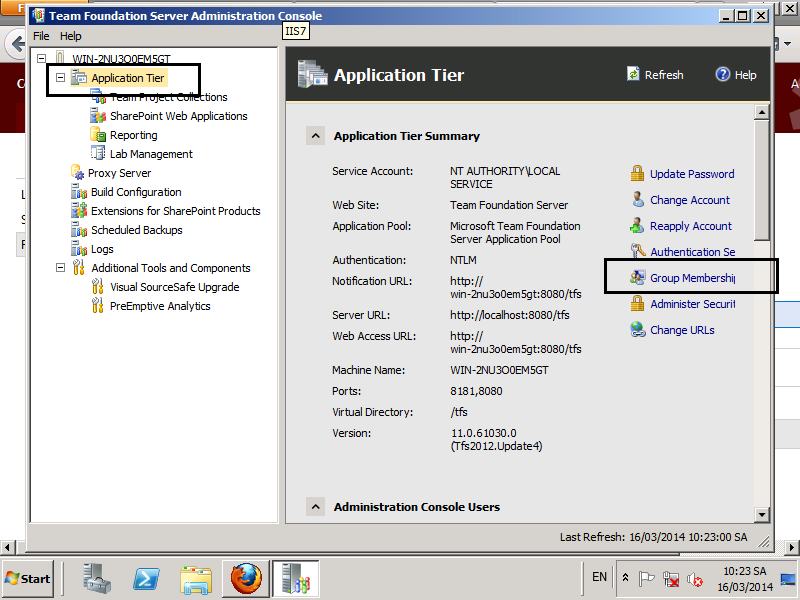Click the Application Tier tree node icon
This screenshot has width=800, height=600.
79,78
